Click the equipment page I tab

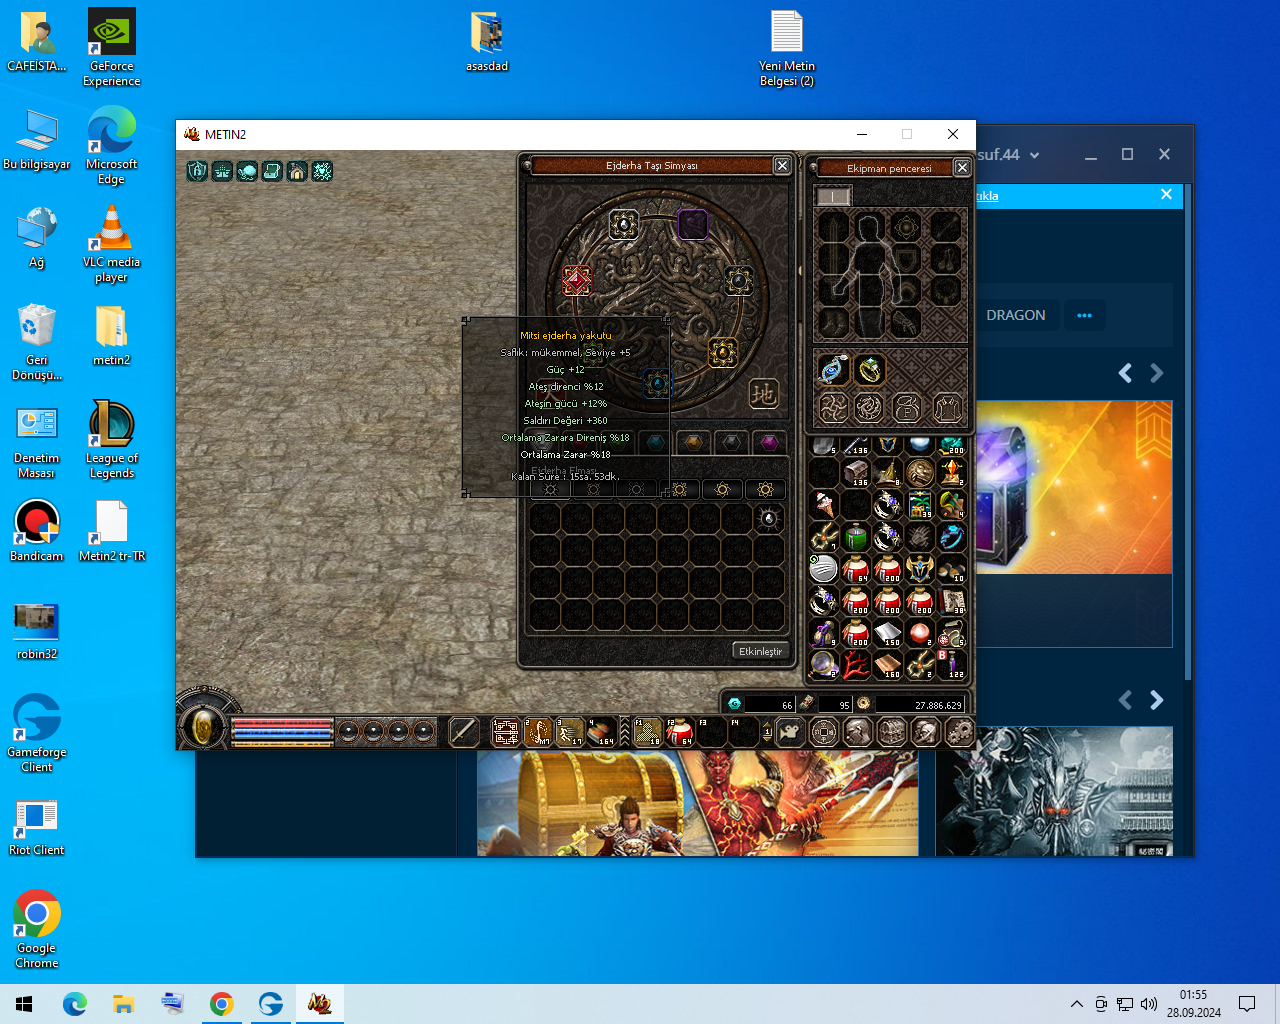click(833, 196)
